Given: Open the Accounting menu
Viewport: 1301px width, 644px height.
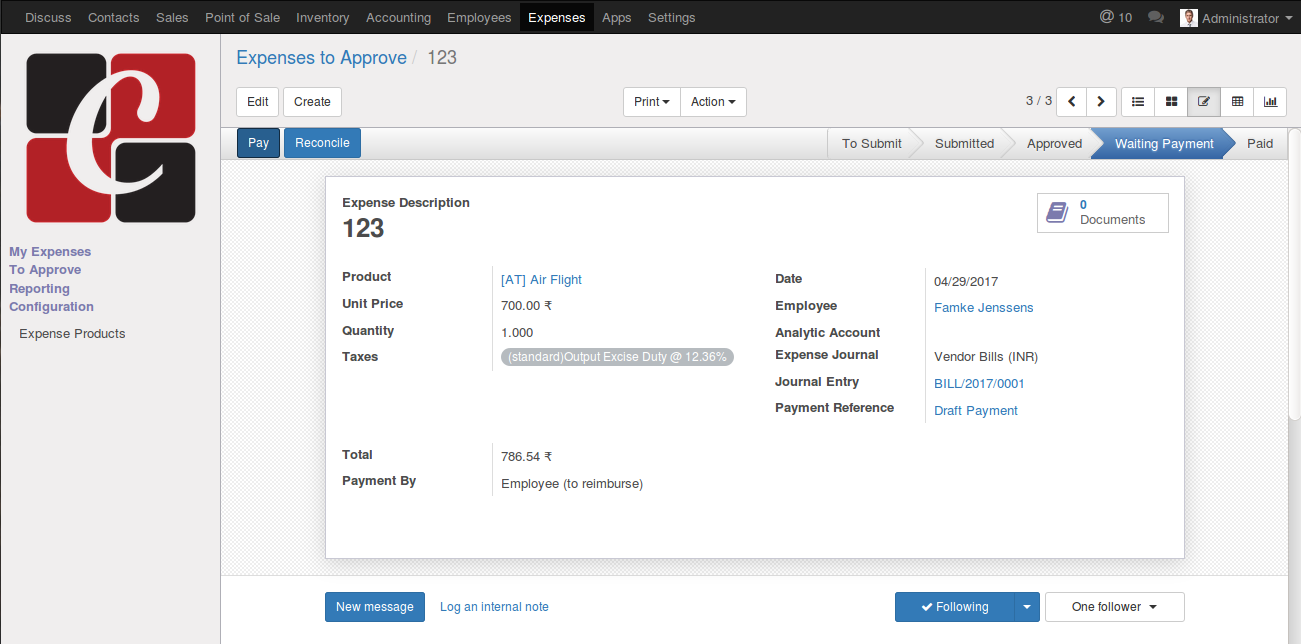Looking at the screenshot, I should point(398,18).
